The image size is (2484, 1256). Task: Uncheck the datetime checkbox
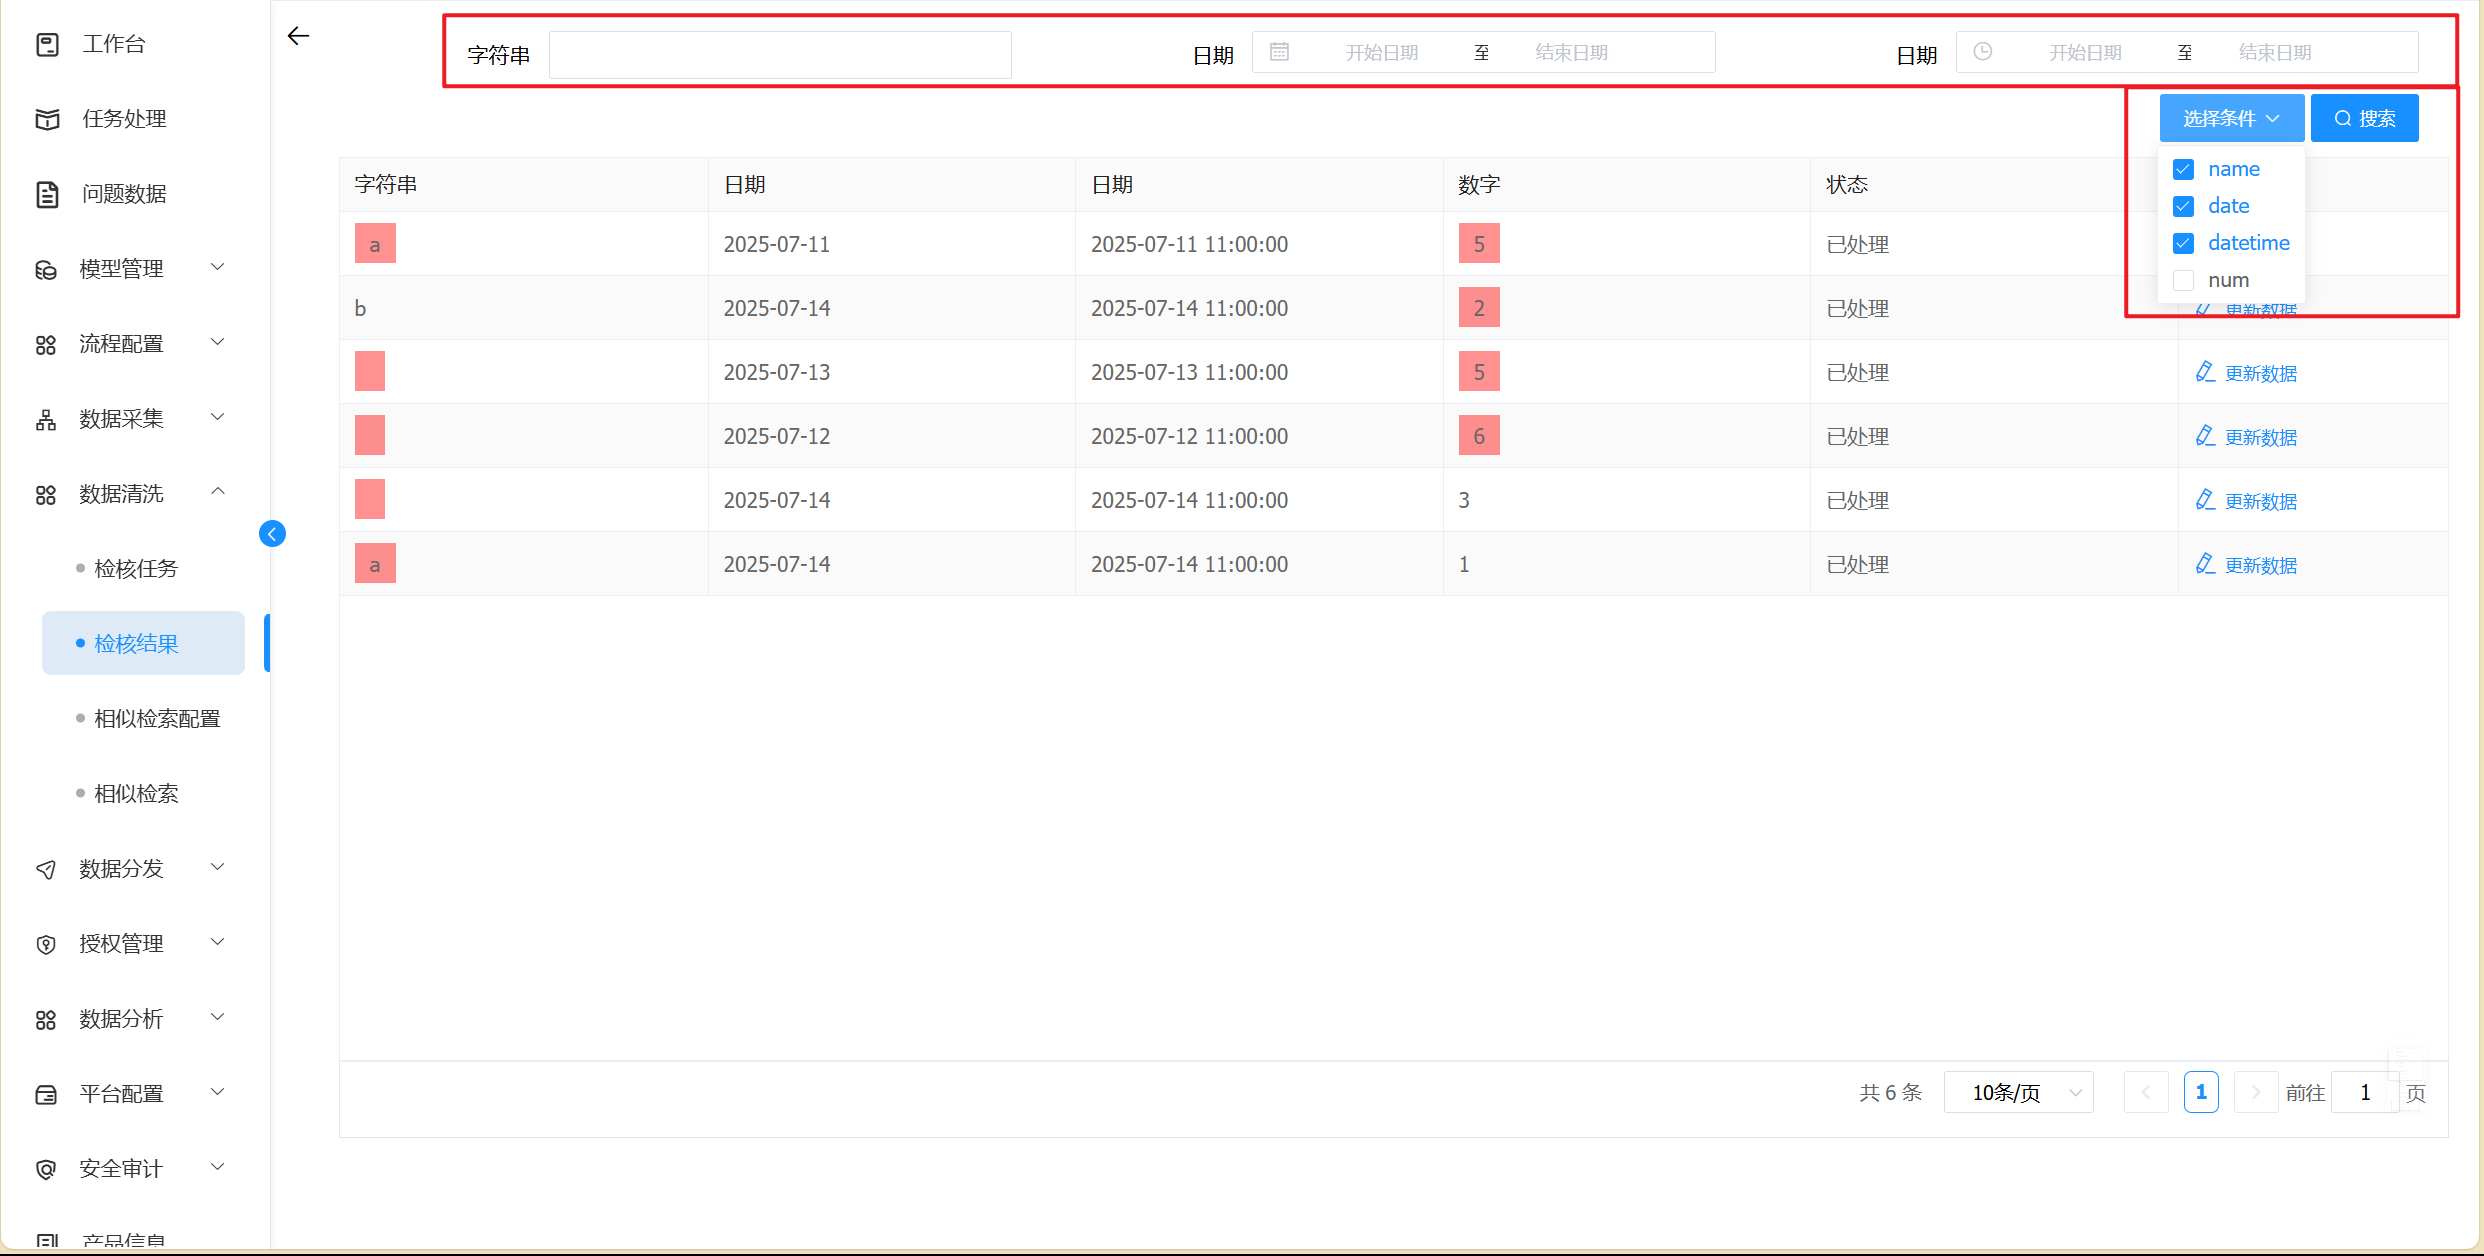coord(2183,243)
